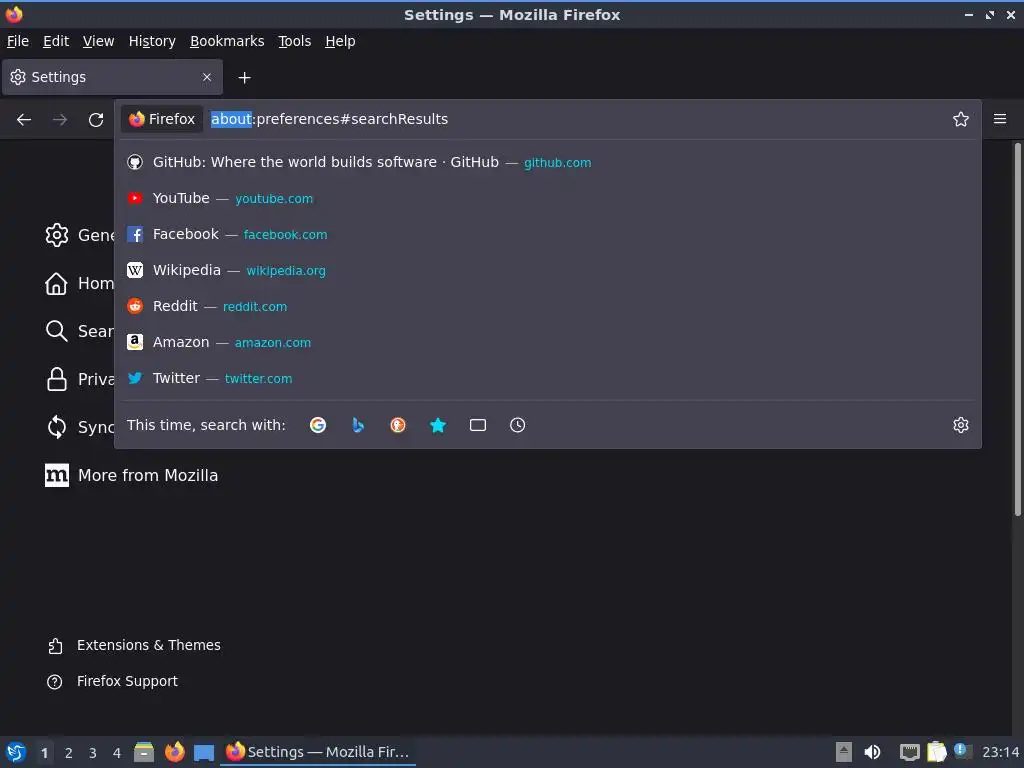Click the YouTube favicon in suggestions
Viewport: 1024px width, 768px height.
[135, 198]
